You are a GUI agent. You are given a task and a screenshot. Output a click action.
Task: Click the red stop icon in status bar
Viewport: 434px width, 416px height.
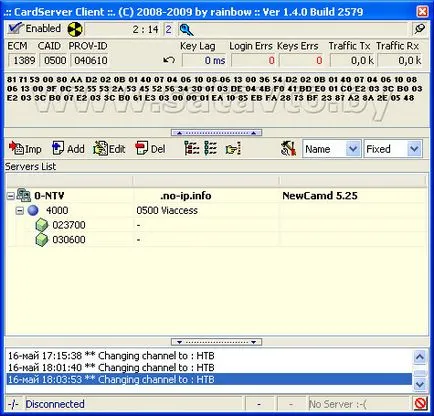[x=421, y=404]
